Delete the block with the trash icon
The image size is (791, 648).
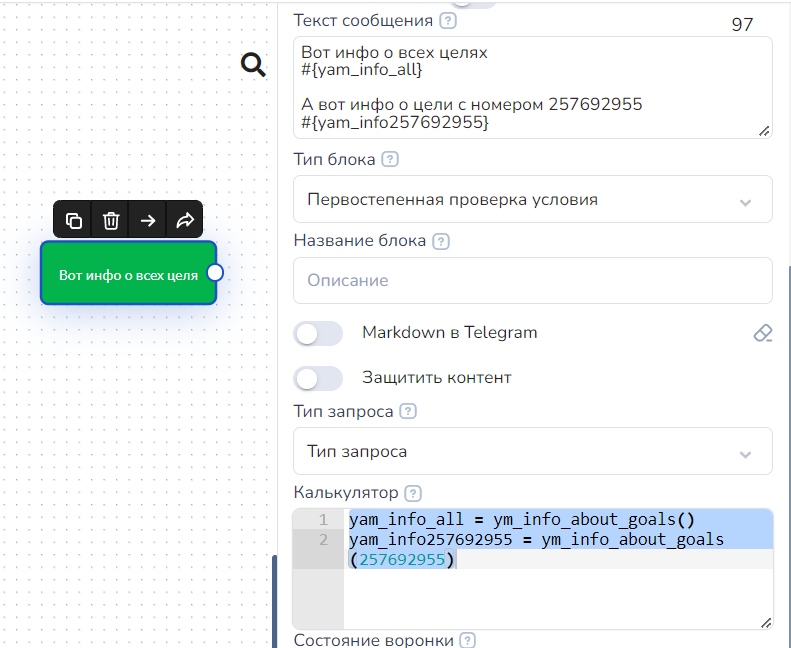point(111,220)
